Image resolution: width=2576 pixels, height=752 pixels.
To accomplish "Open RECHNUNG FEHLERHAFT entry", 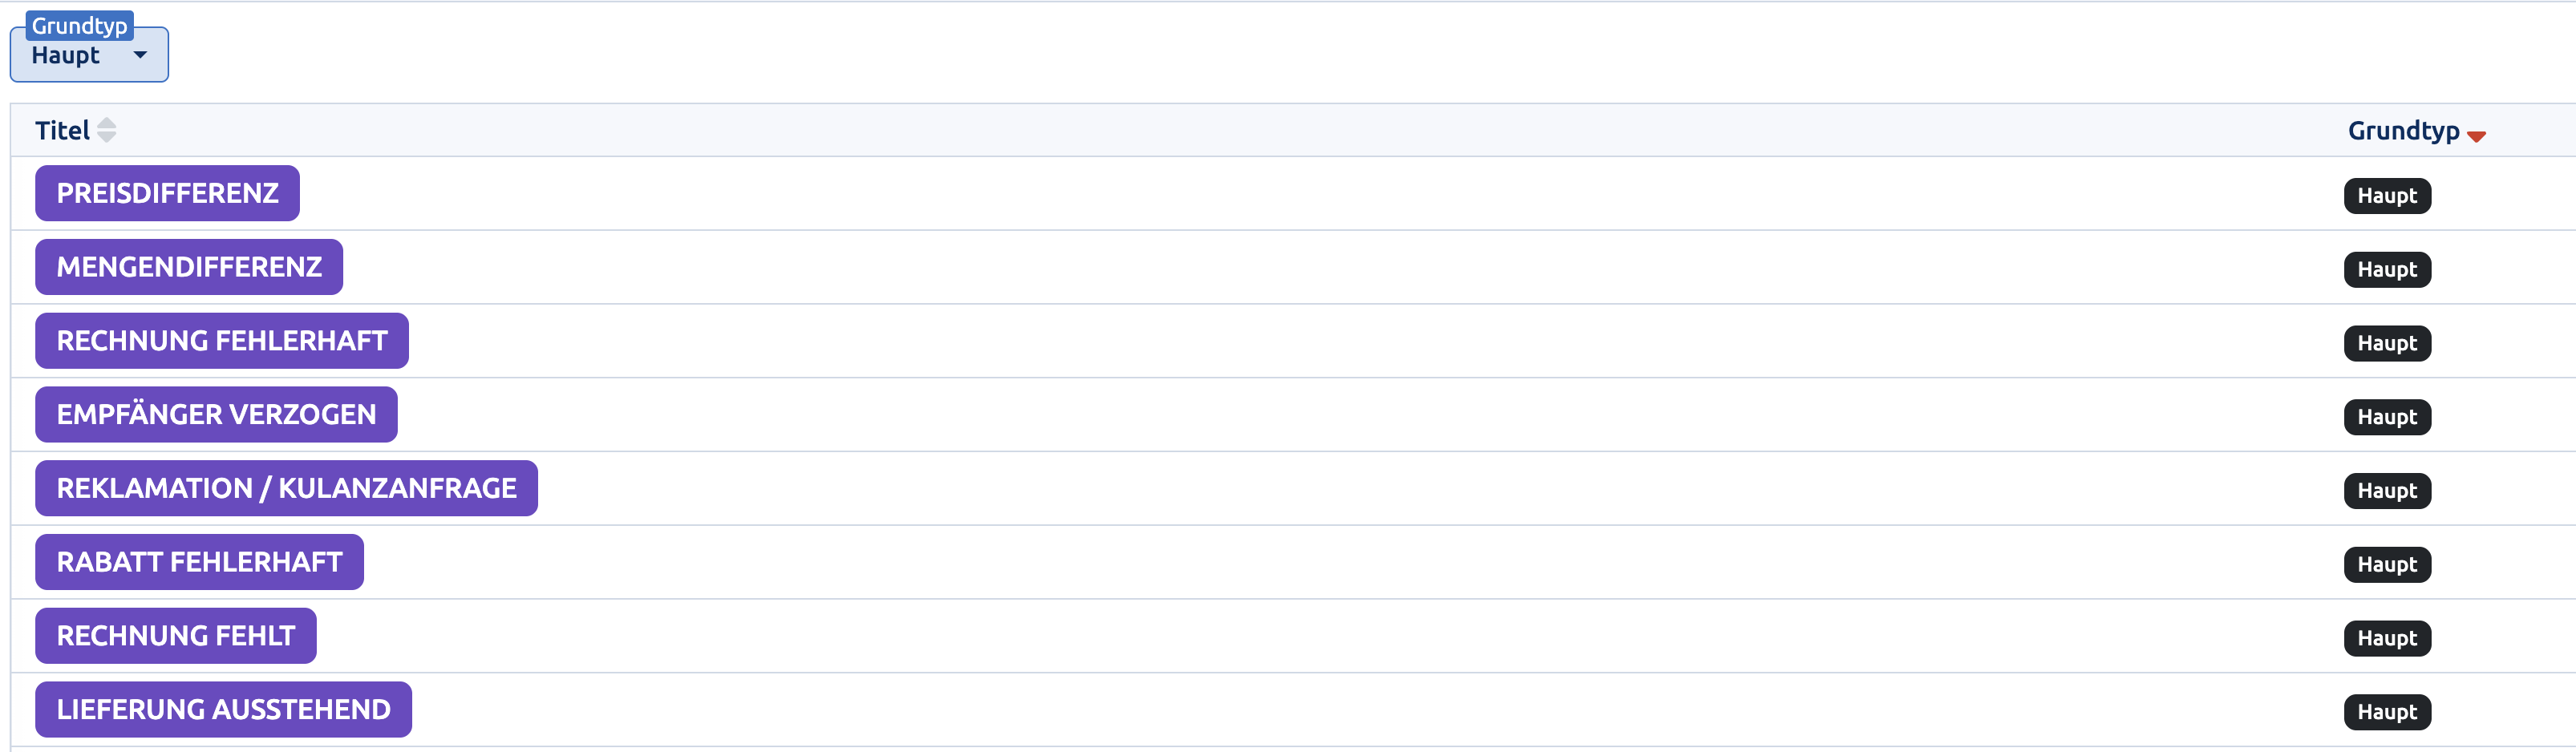I will click(222, 341).
